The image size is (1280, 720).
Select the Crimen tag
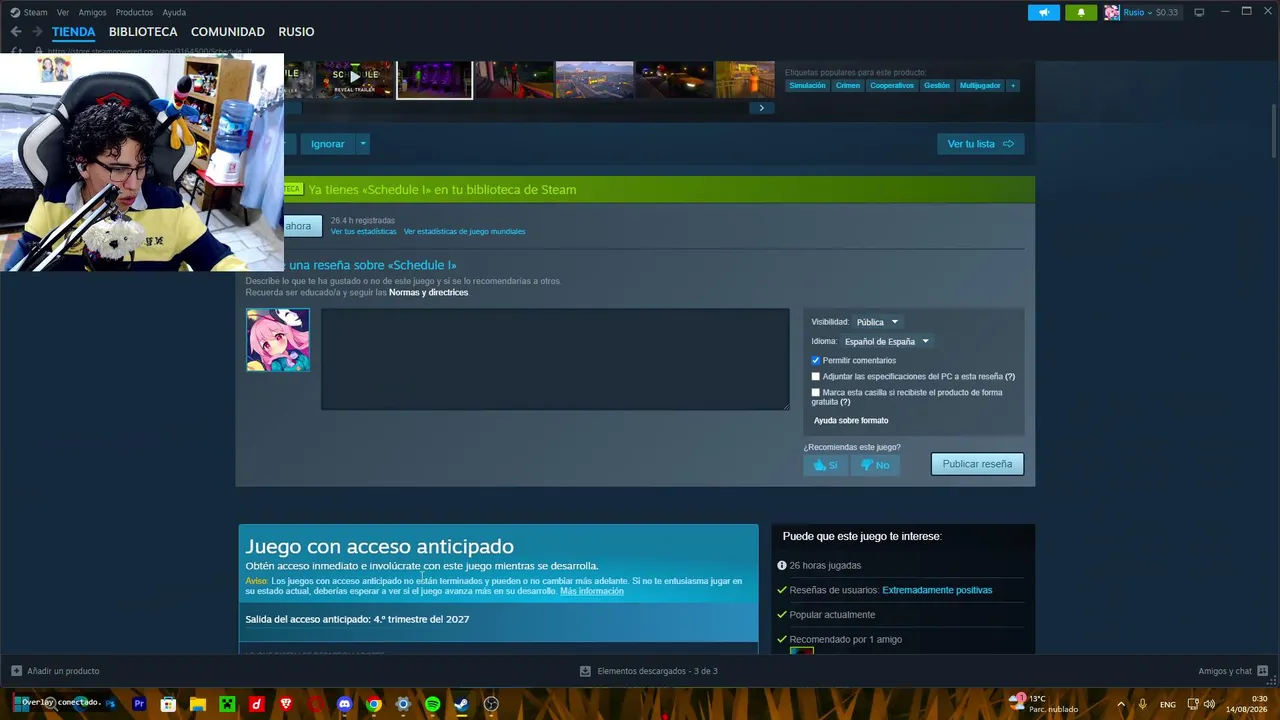click(848, 86)
